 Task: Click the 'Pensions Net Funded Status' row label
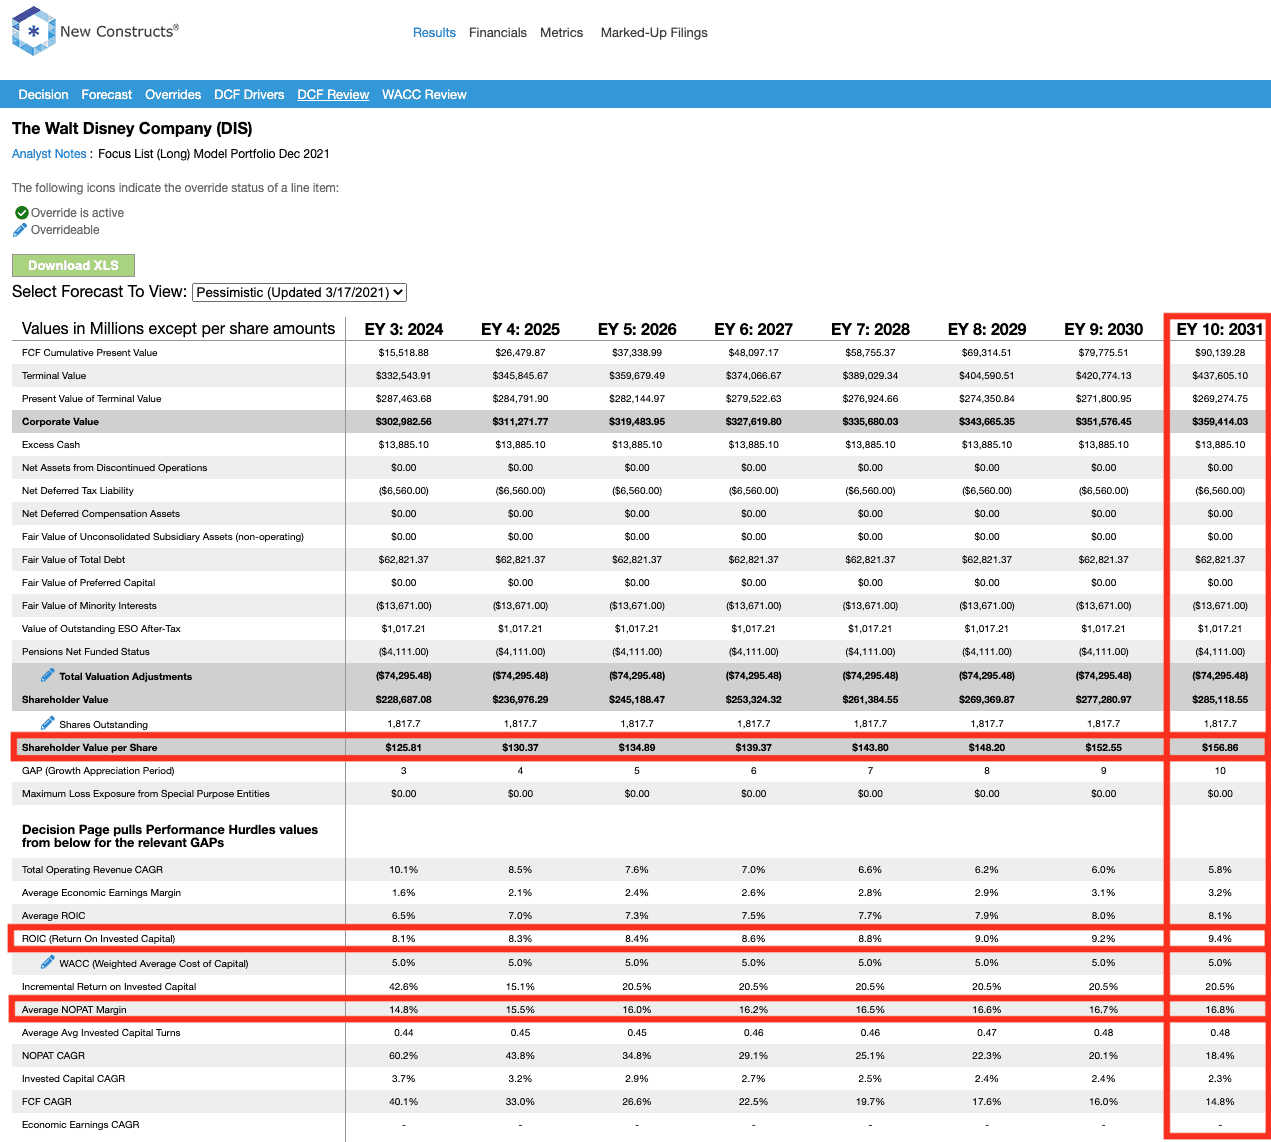tap(86, 652)
